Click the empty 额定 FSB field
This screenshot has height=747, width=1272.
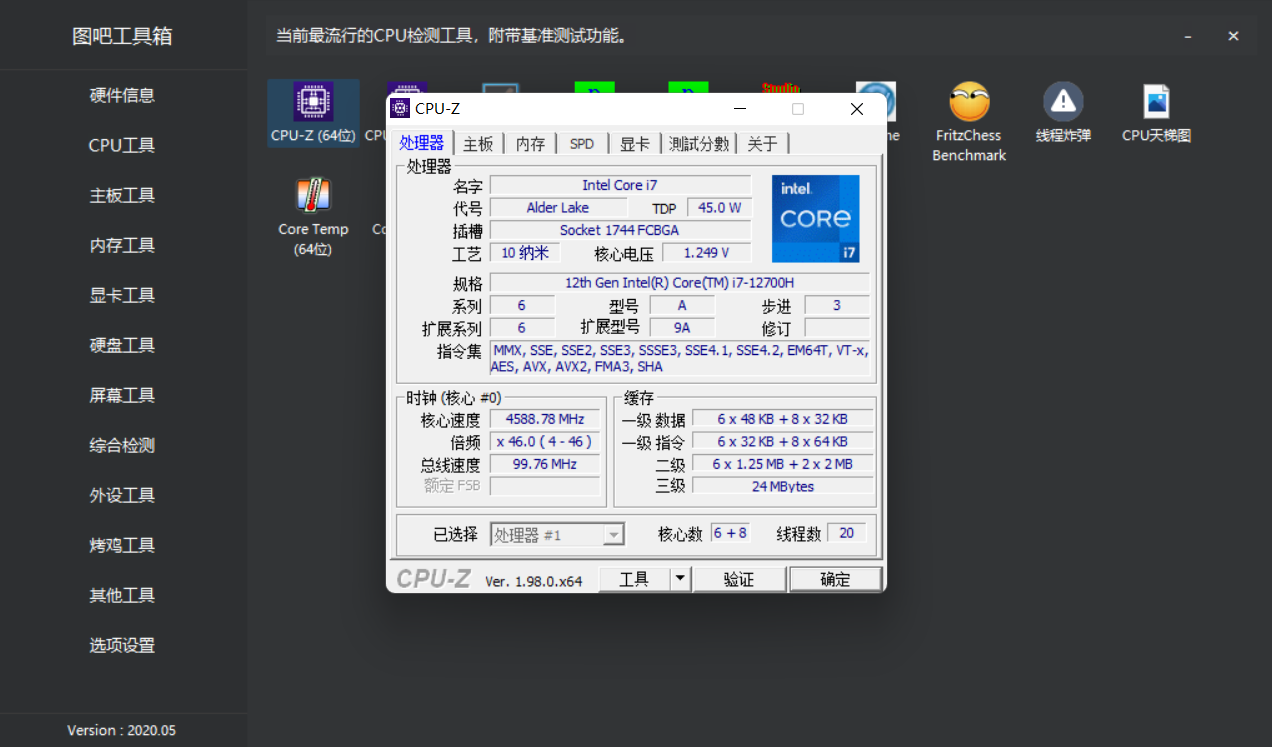point(545,486)
